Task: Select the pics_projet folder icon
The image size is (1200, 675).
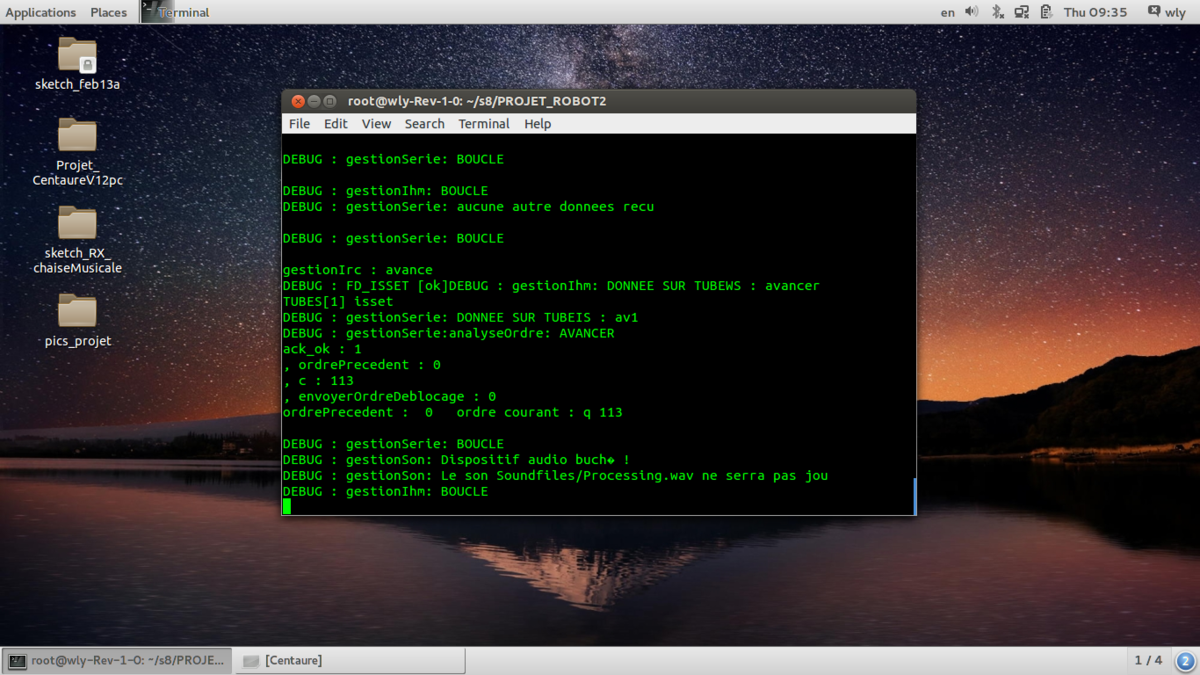Action: 77,311
